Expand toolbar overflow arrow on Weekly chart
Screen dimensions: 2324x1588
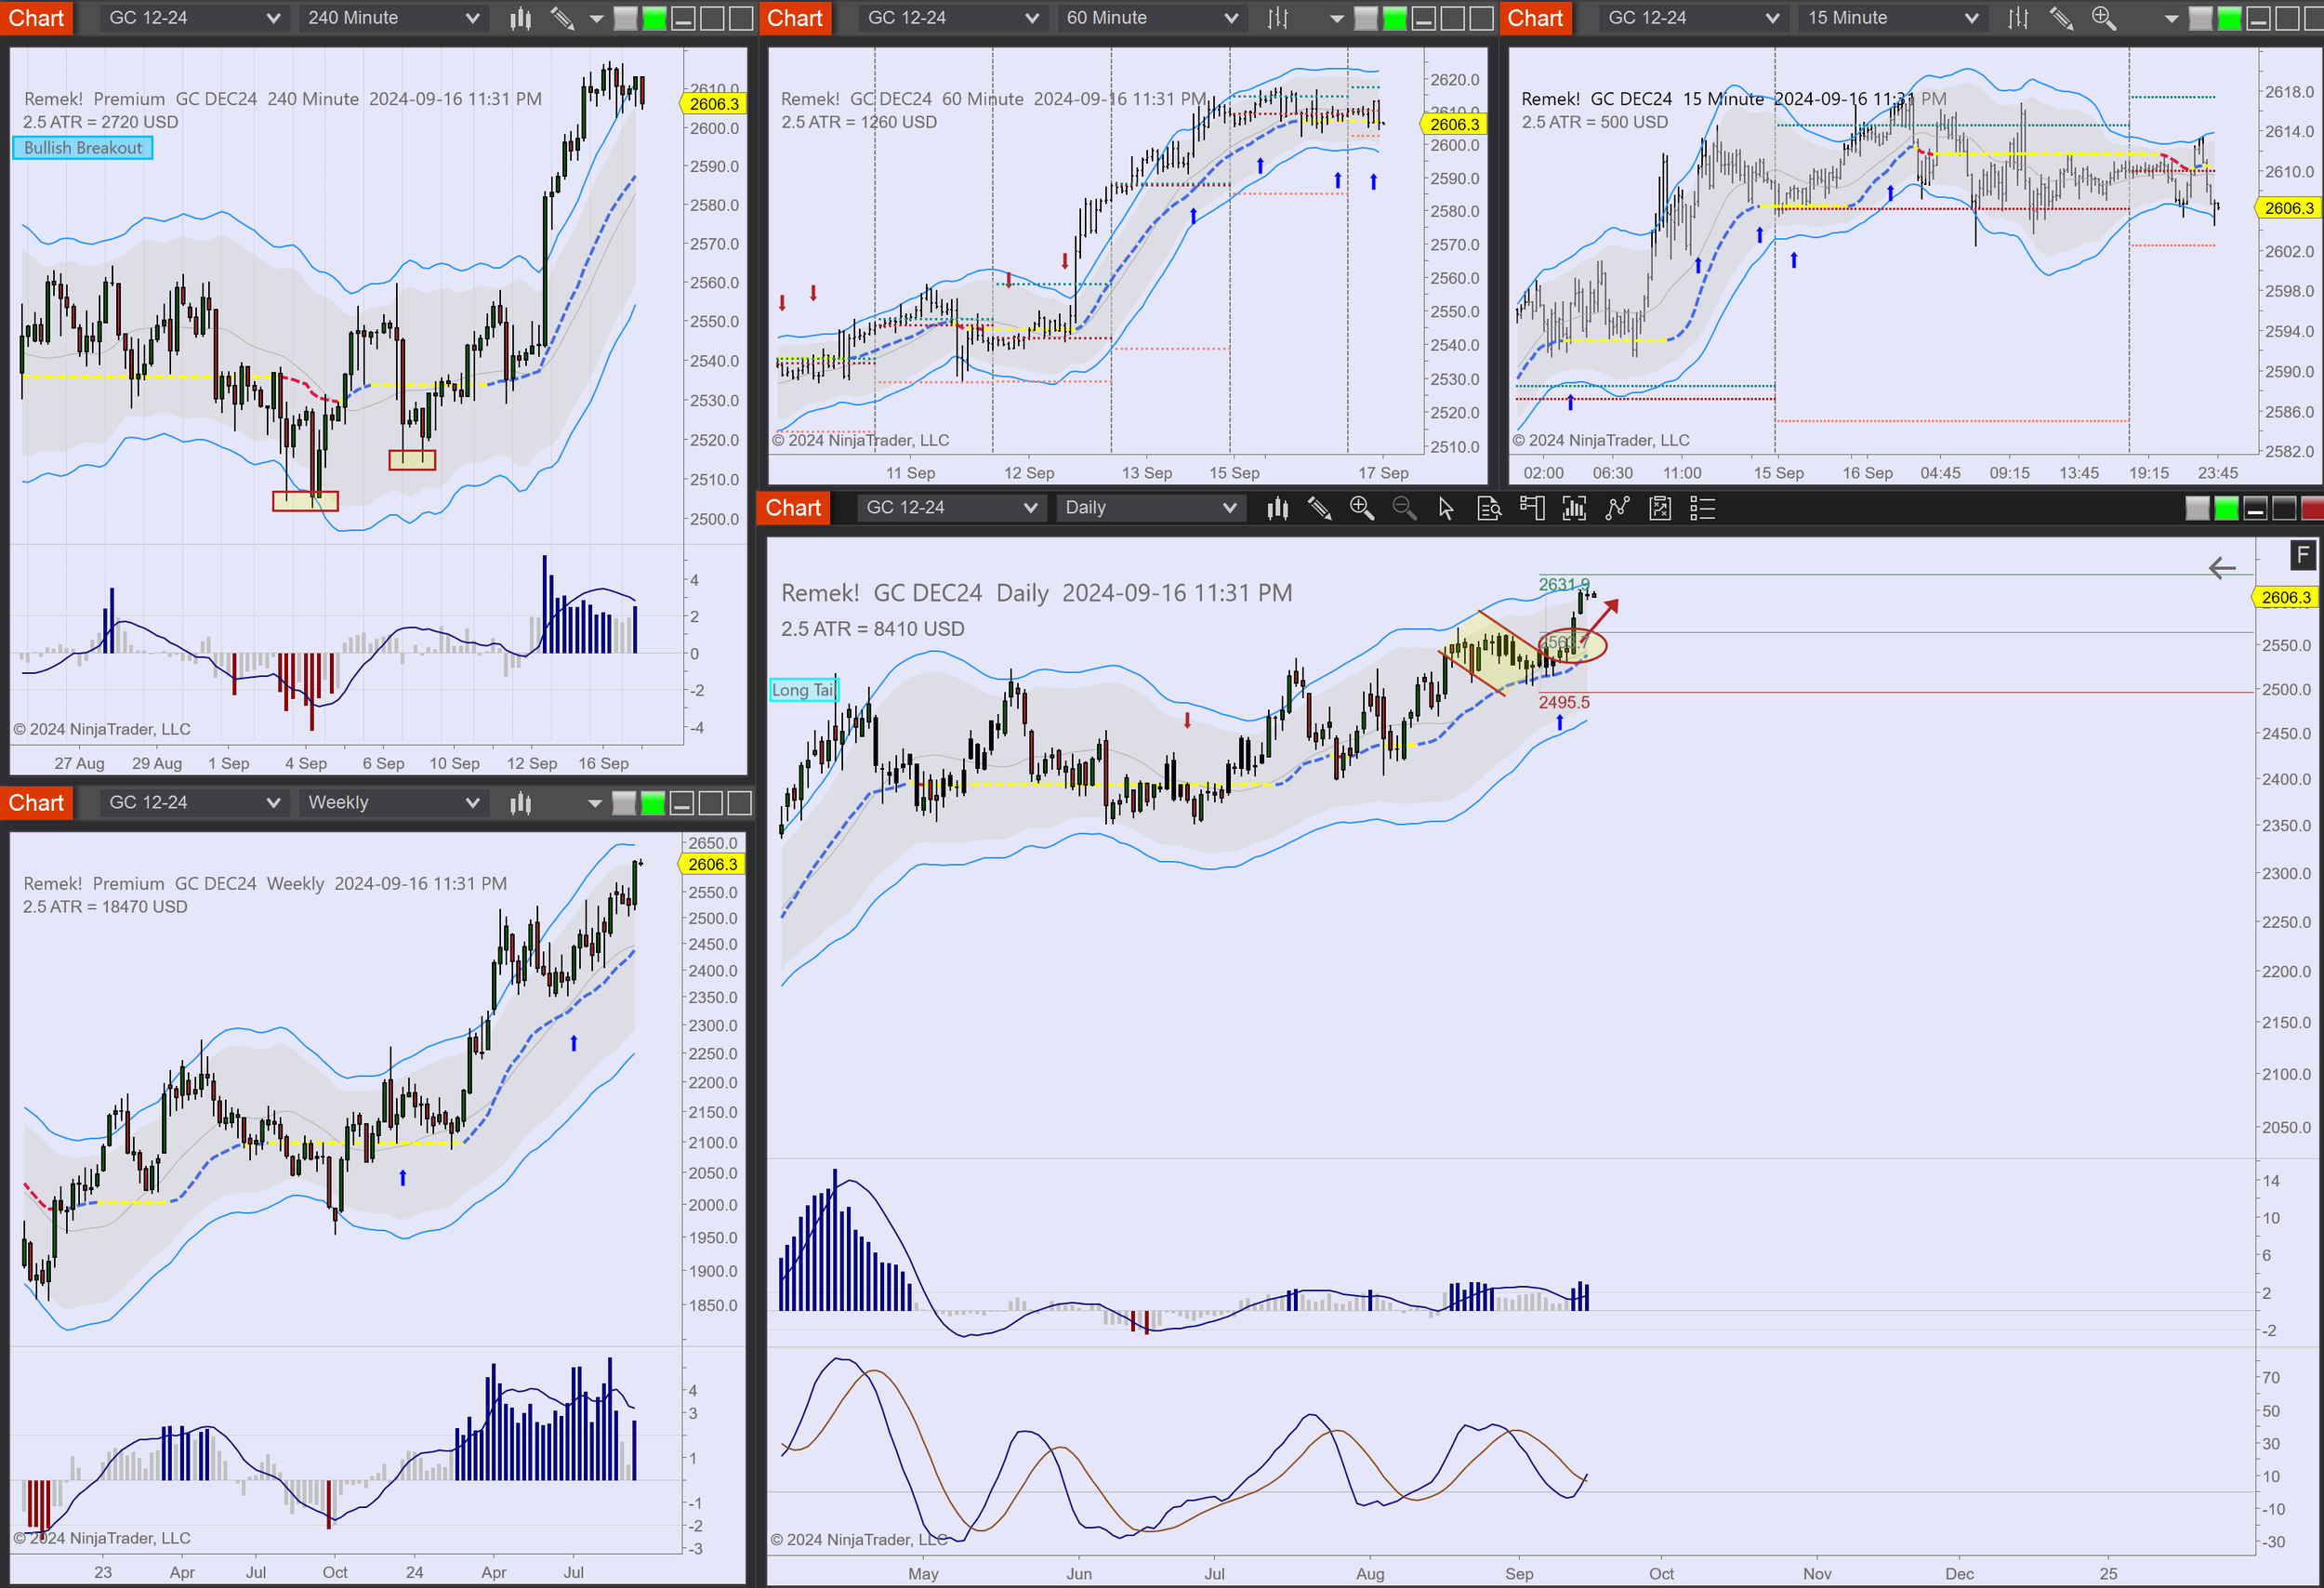pyautogui.click(x=595, y=804)
